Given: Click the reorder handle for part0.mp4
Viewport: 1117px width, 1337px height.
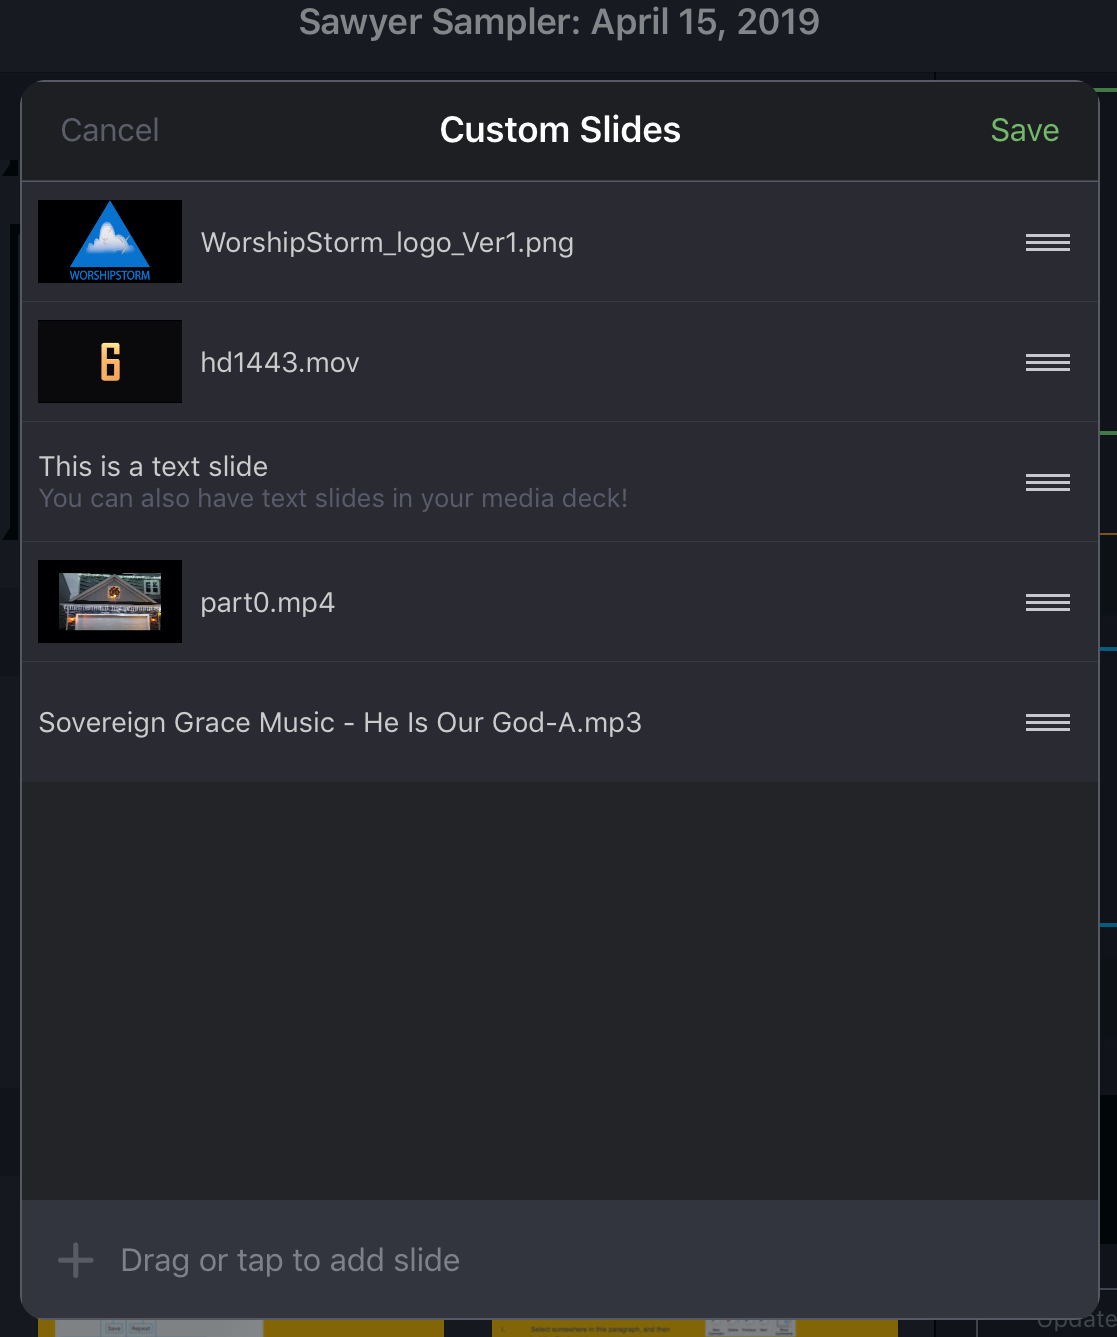Looking at the screenshot, I should [1047, 602].
